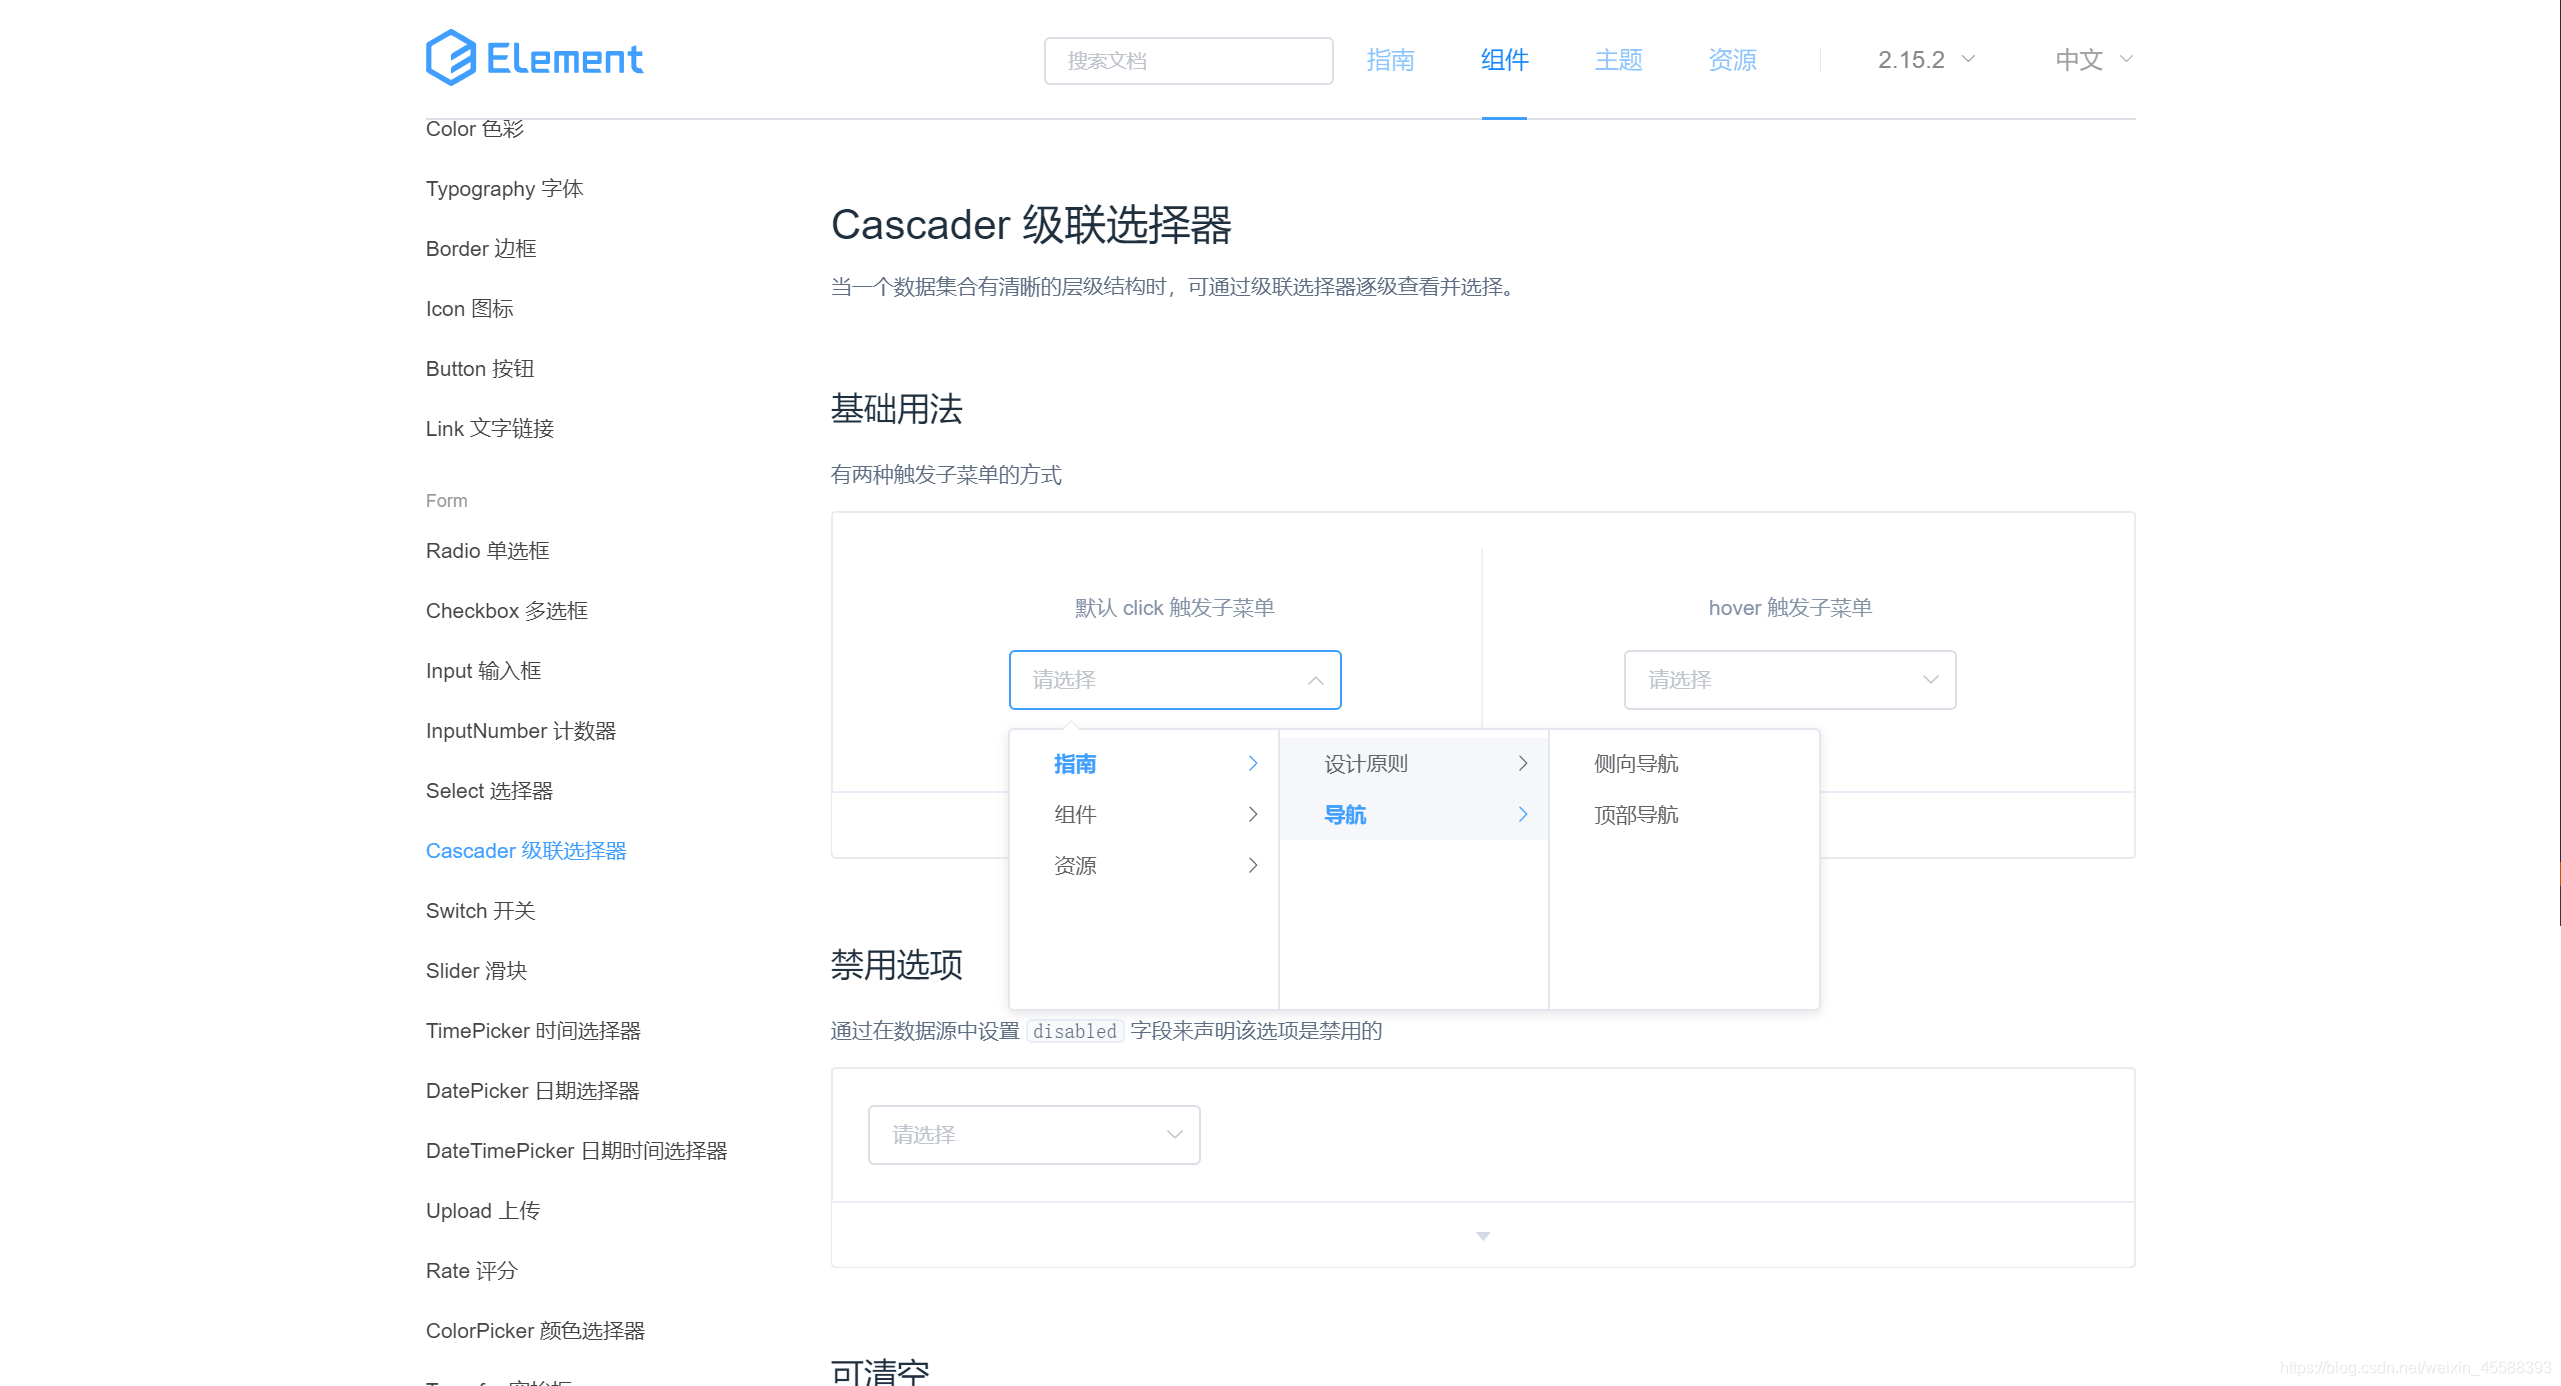Collapse the click-trigger cascader with its up arrow
Image resolution: width=2561 pixels, height=1386 pixels.
click(1315, 681)
